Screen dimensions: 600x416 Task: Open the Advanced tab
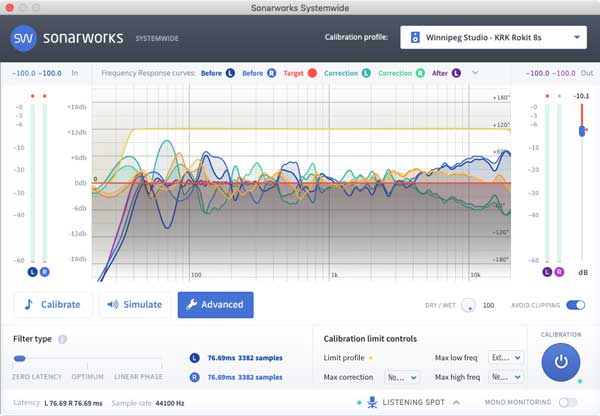tap(215, 305)
